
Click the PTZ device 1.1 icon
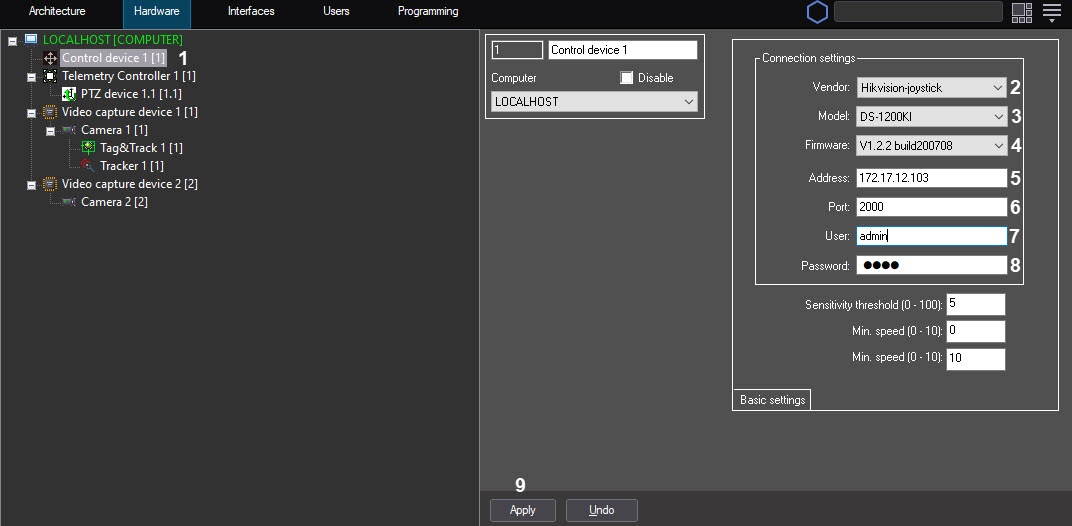[x=69, y=94]
